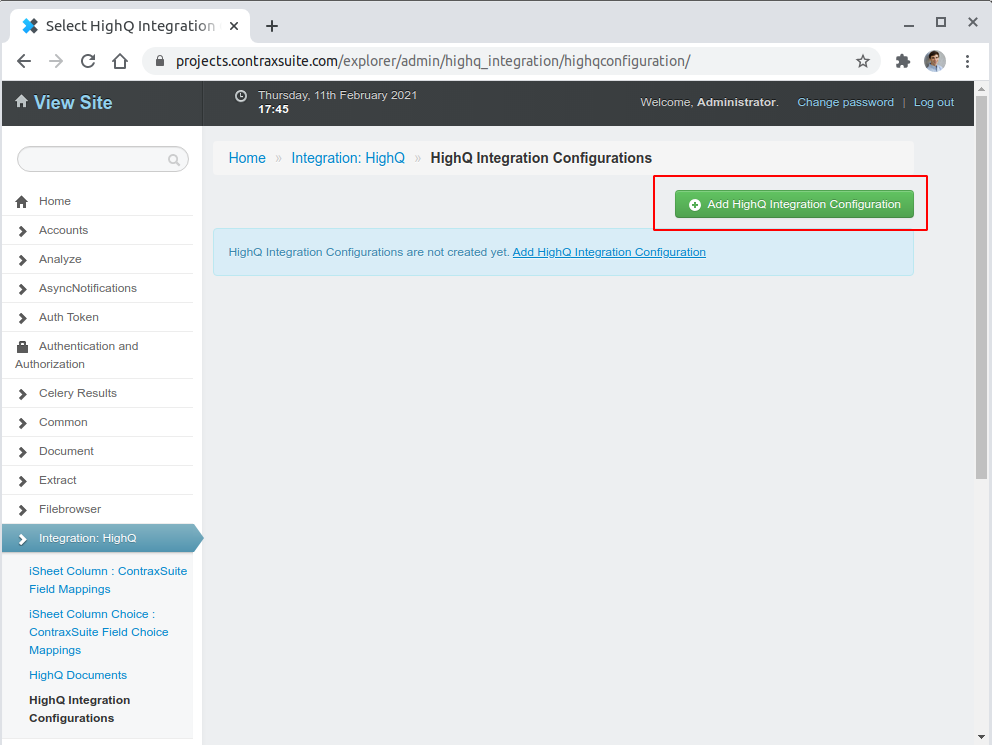Click the browser forward arrow
992x745 pixels.
56,61
